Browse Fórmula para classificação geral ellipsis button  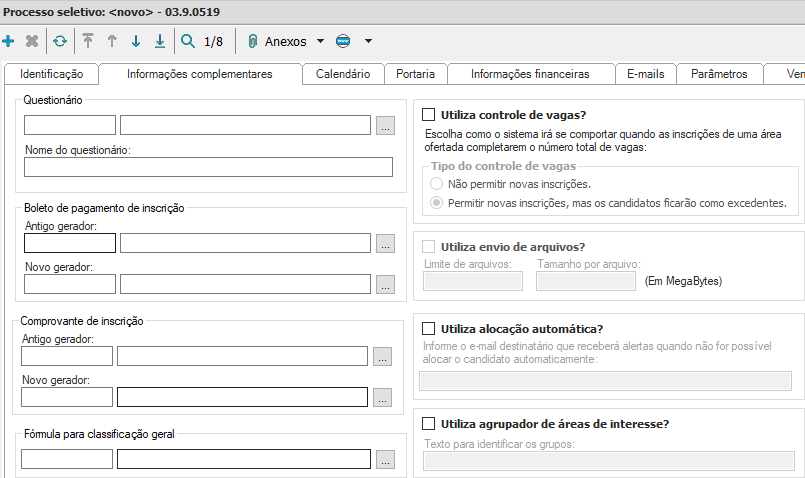click(385, 460)
